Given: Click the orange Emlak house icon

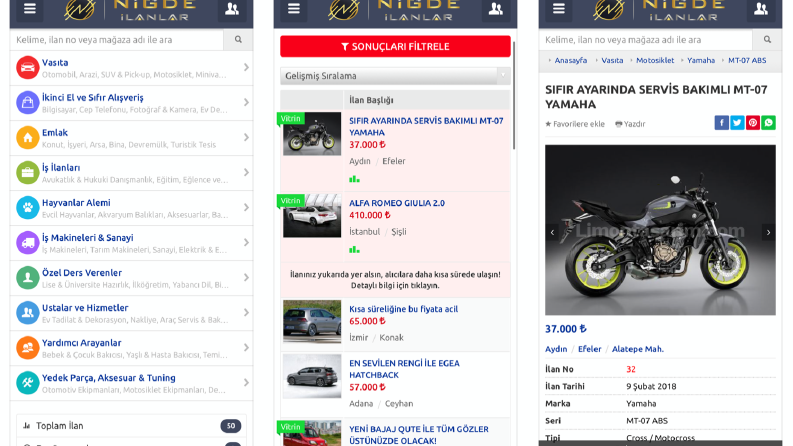Looking at the screenshot, I should click(27, 138).
